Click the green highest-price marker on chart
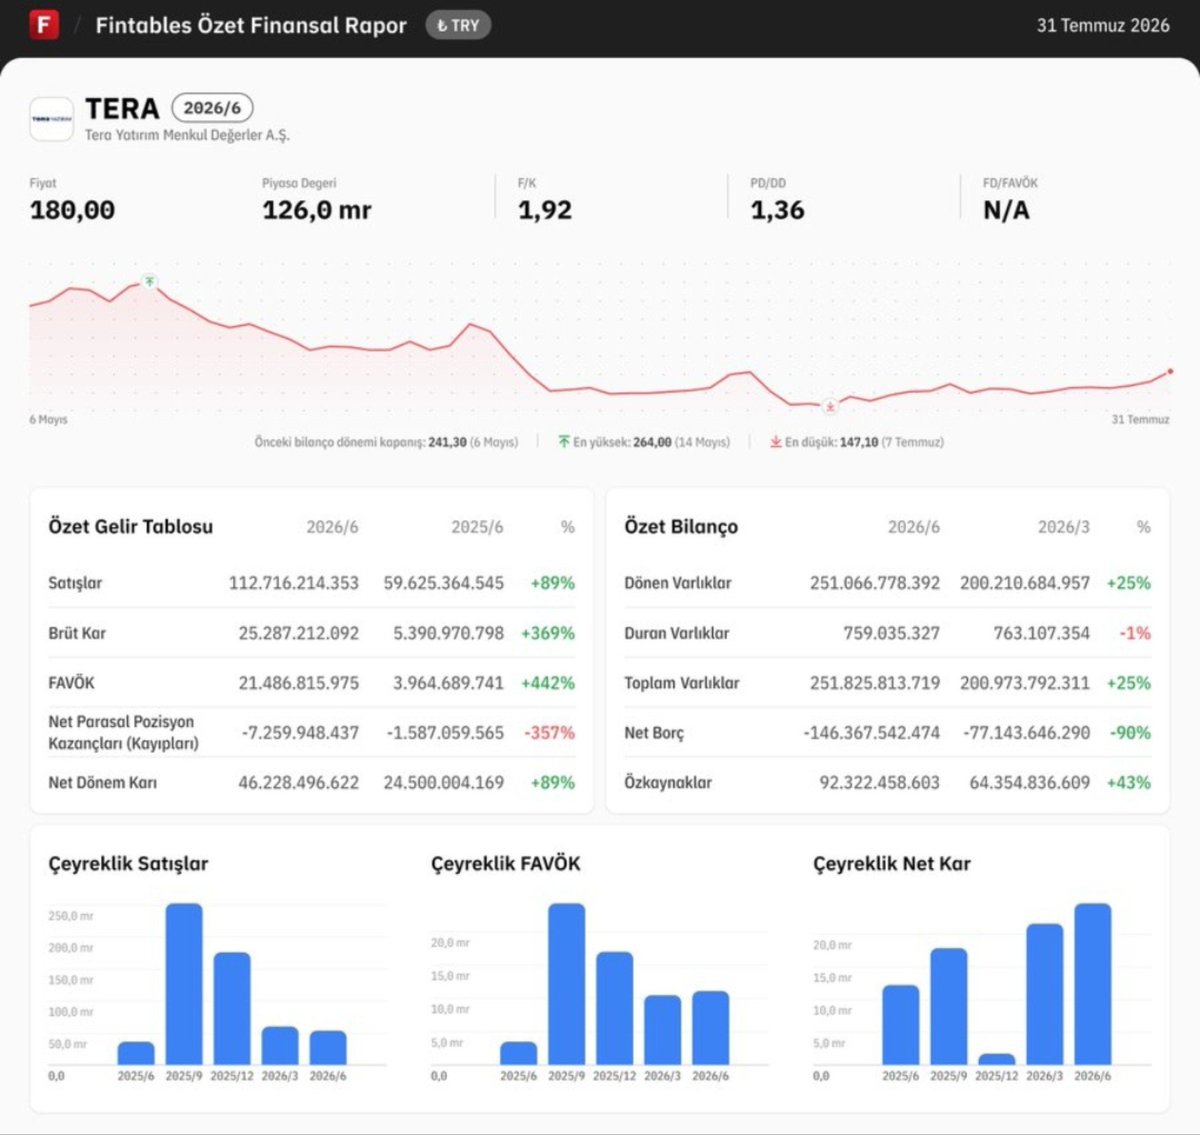The image size is (1200, 1135). (149, 281)
